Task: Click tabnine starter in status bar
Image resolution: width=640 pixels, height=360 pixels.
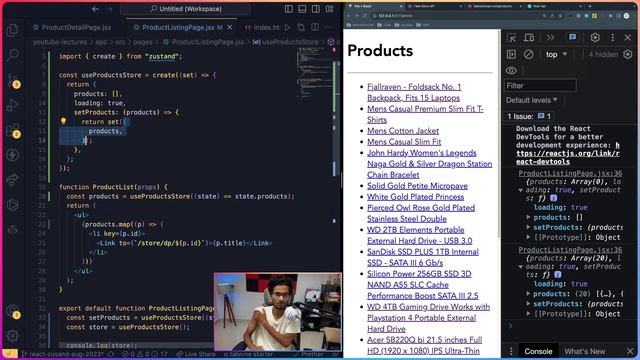Action: point(248,354)
